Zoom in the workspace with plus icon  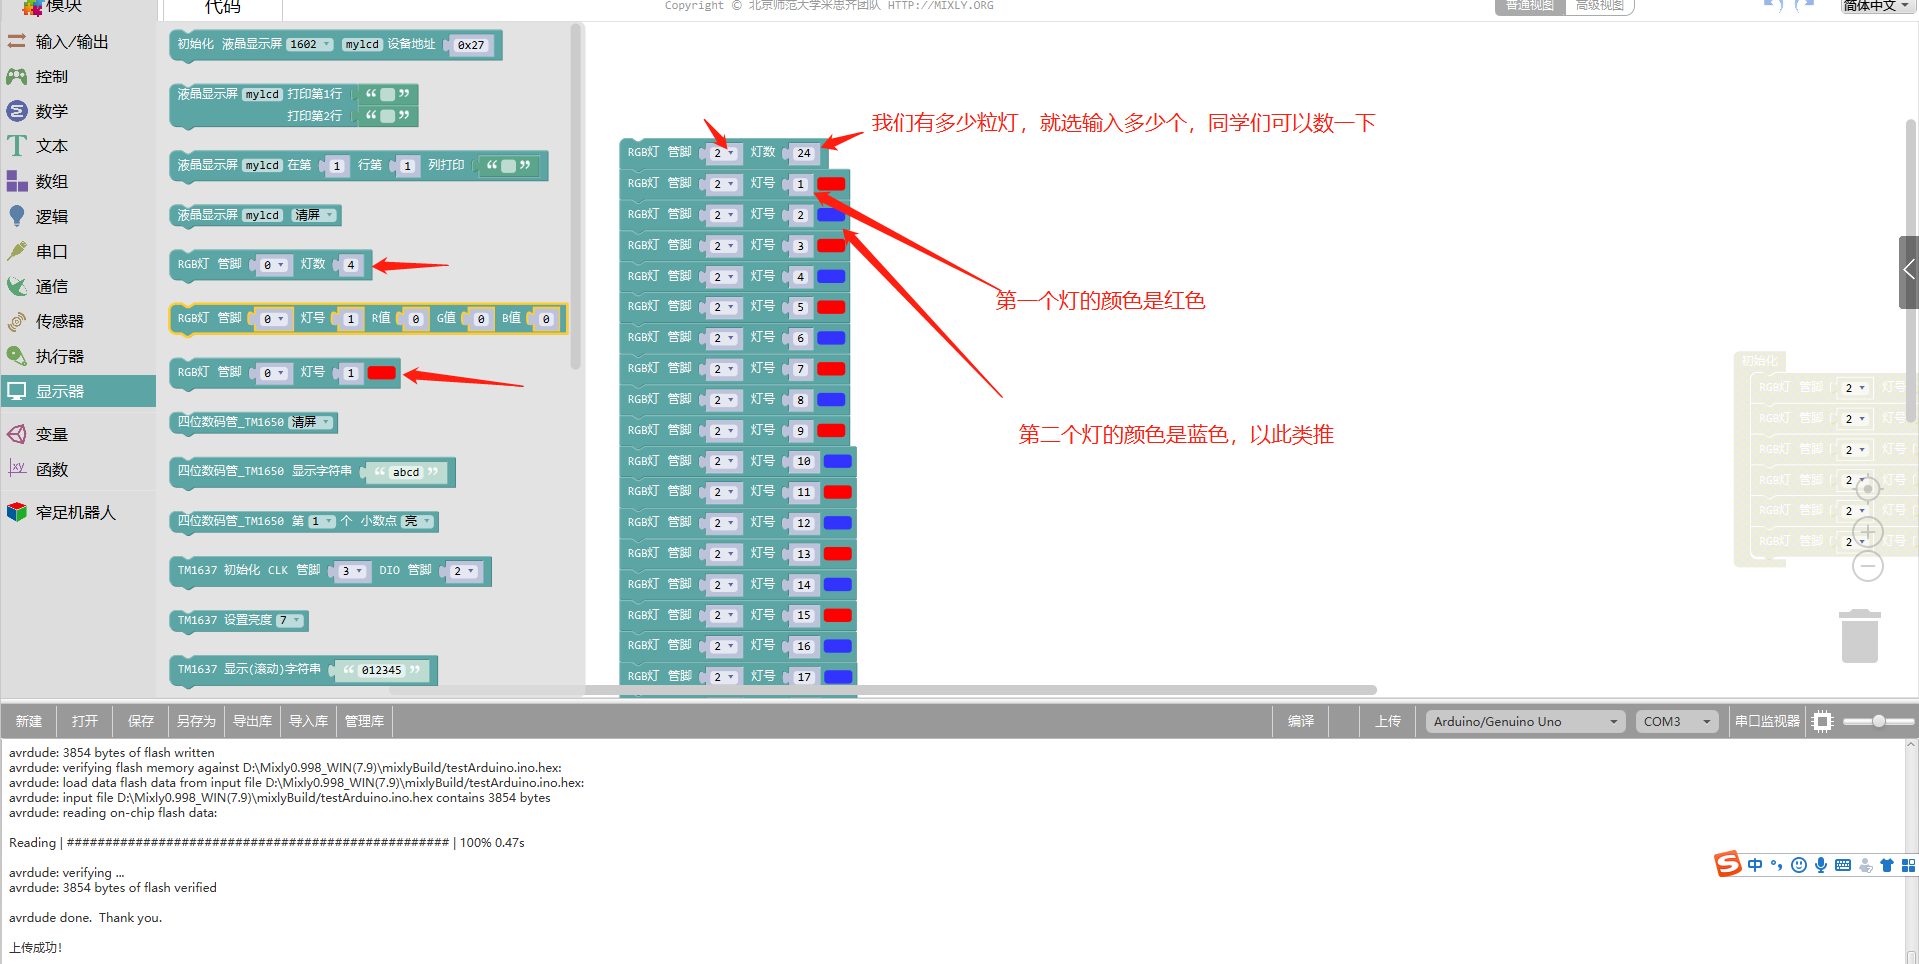(x=1868, y=532)
